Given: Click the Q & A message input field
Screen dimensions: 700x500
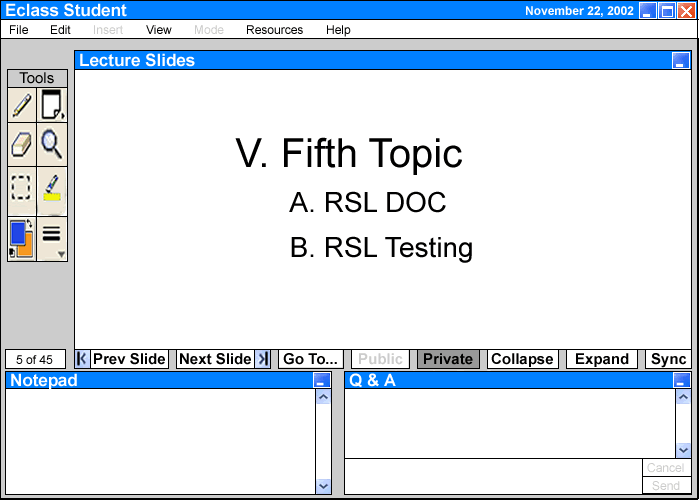Looking at the screenshot, I should pyautogui.click(x=492, y=476).
